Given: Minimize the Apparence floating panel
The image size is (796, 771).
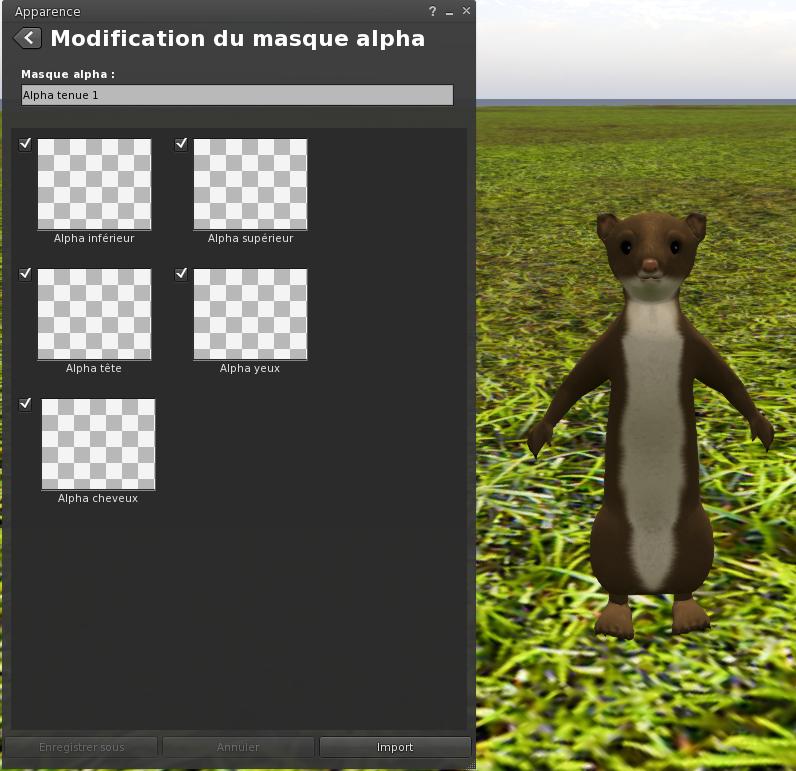Looking at the screenshot, I should pos(450,11).
